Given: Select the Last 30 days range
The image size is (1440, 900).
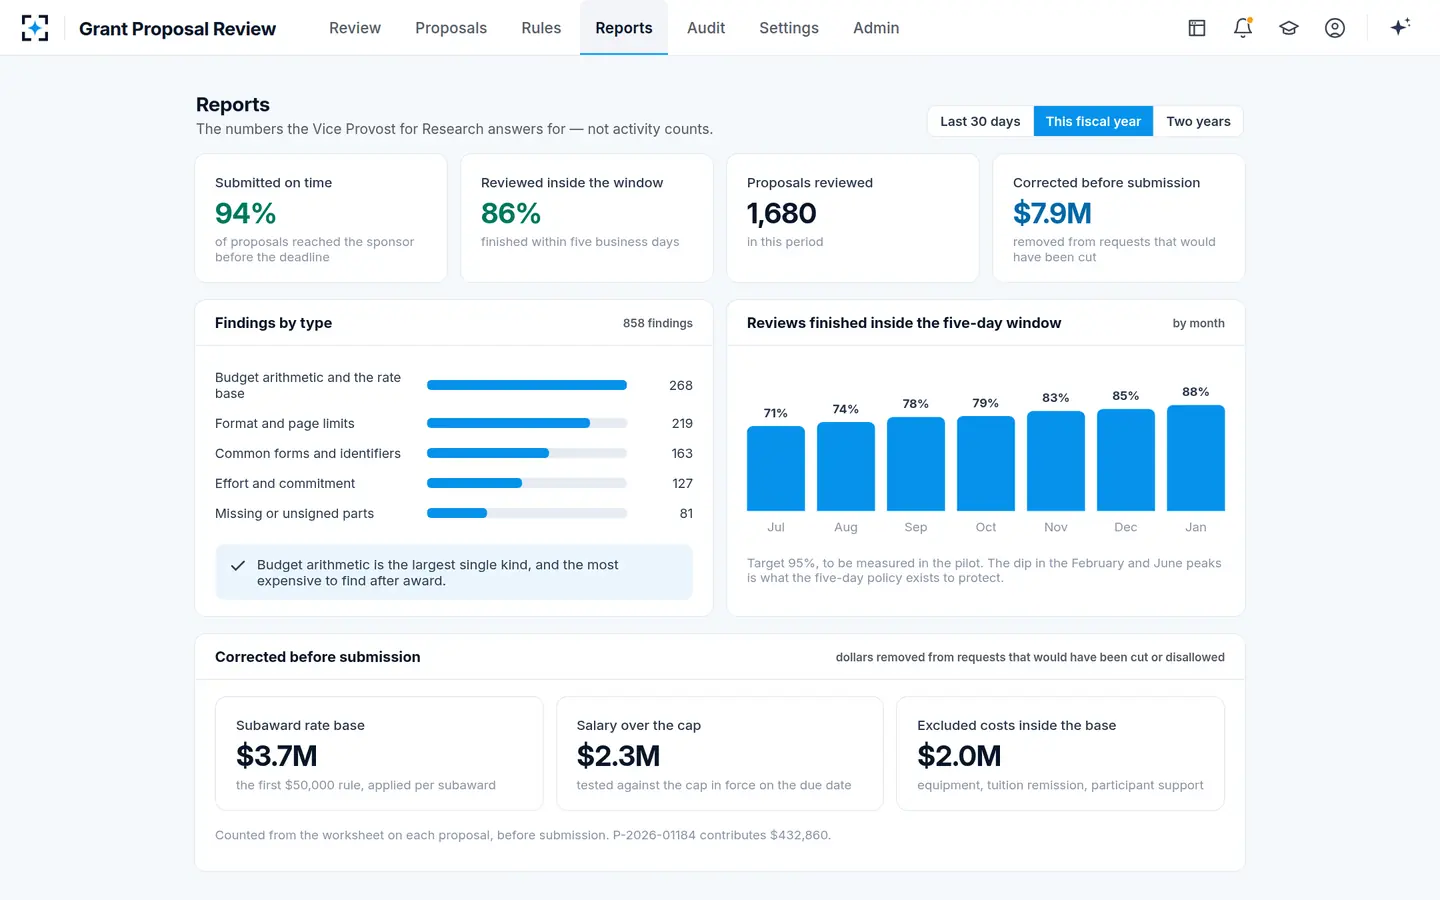Looking at the screenshot, I should [x=980, y=121].
